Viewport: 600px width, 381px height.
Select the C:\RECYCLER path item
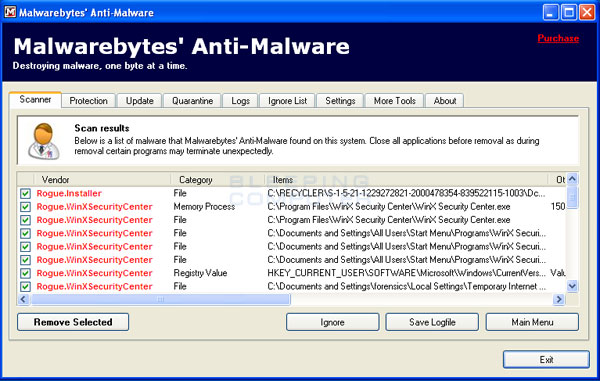coord(406,193)
